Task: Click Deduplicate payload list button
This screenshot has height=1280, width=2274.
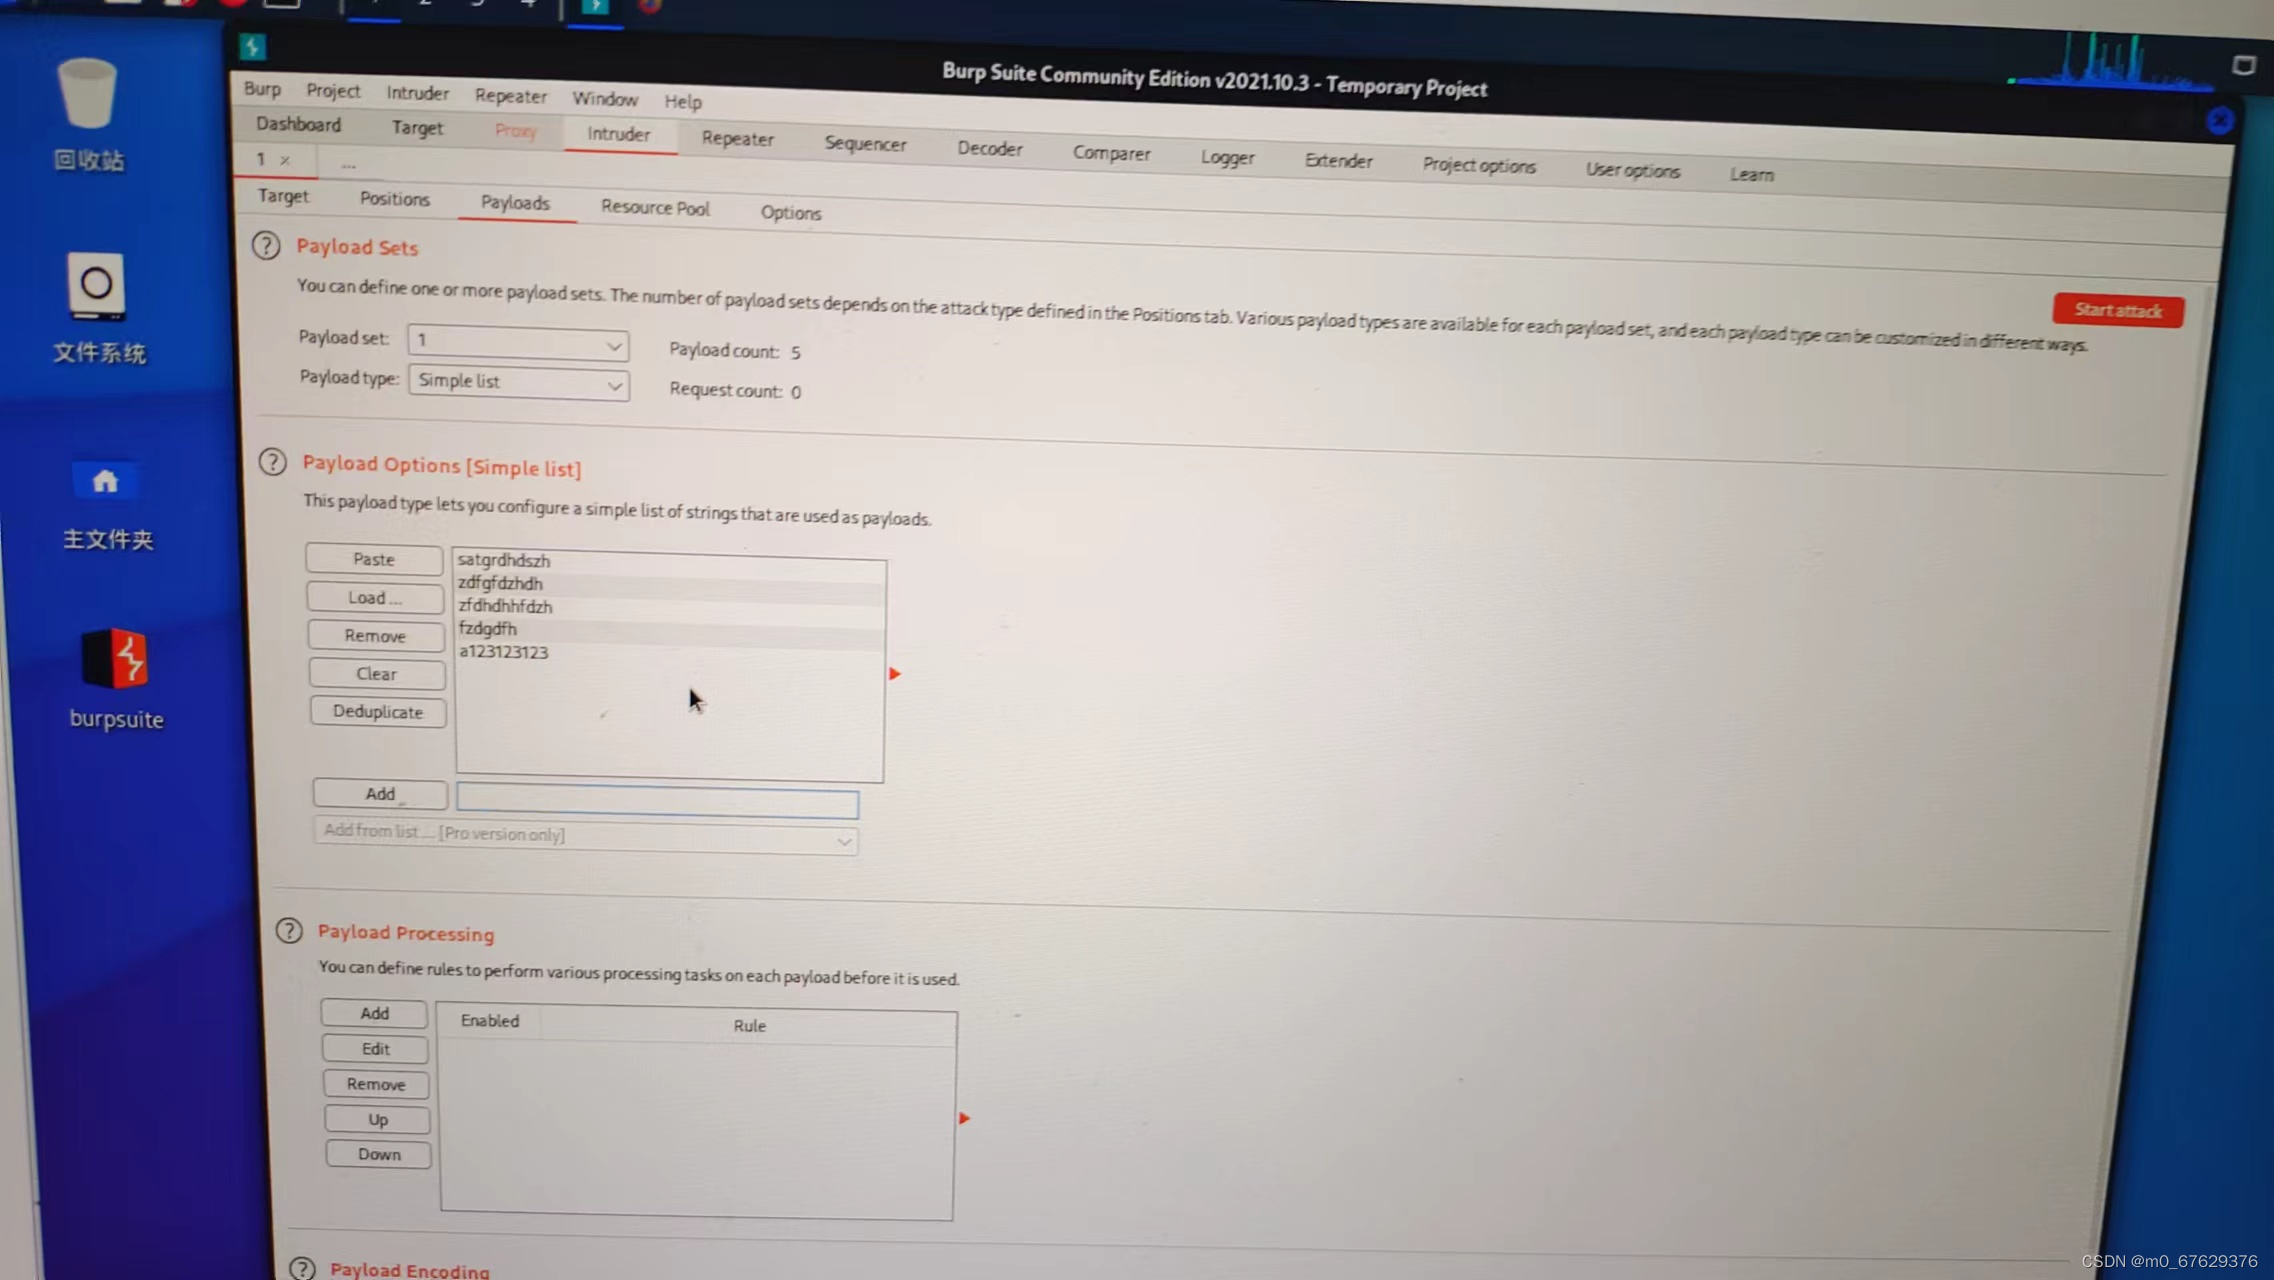Action: [x=377, y=712]
